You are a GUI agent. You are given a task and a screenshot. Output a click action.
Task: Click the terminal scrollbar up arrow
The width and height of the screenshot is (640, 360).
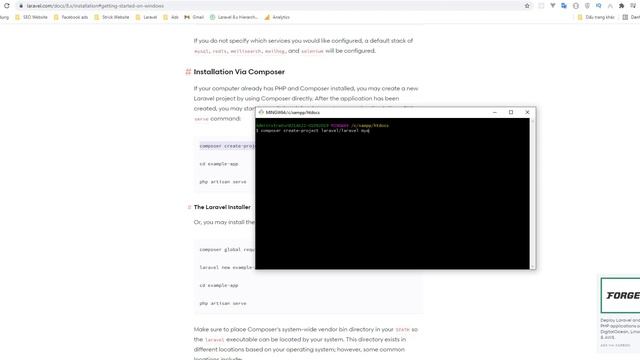(533, 121)
